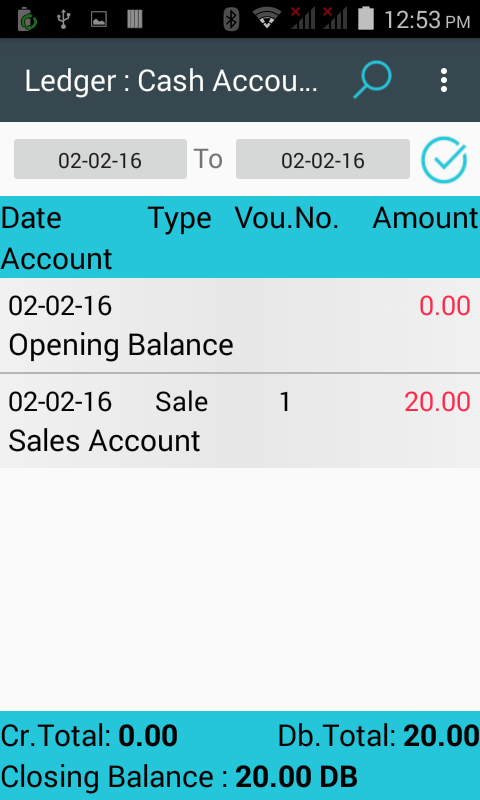The height and width of the screenshot is (800, 480).
Task: Tap the Amount column header
Action: pyautogui.click(x=425, y=218)
